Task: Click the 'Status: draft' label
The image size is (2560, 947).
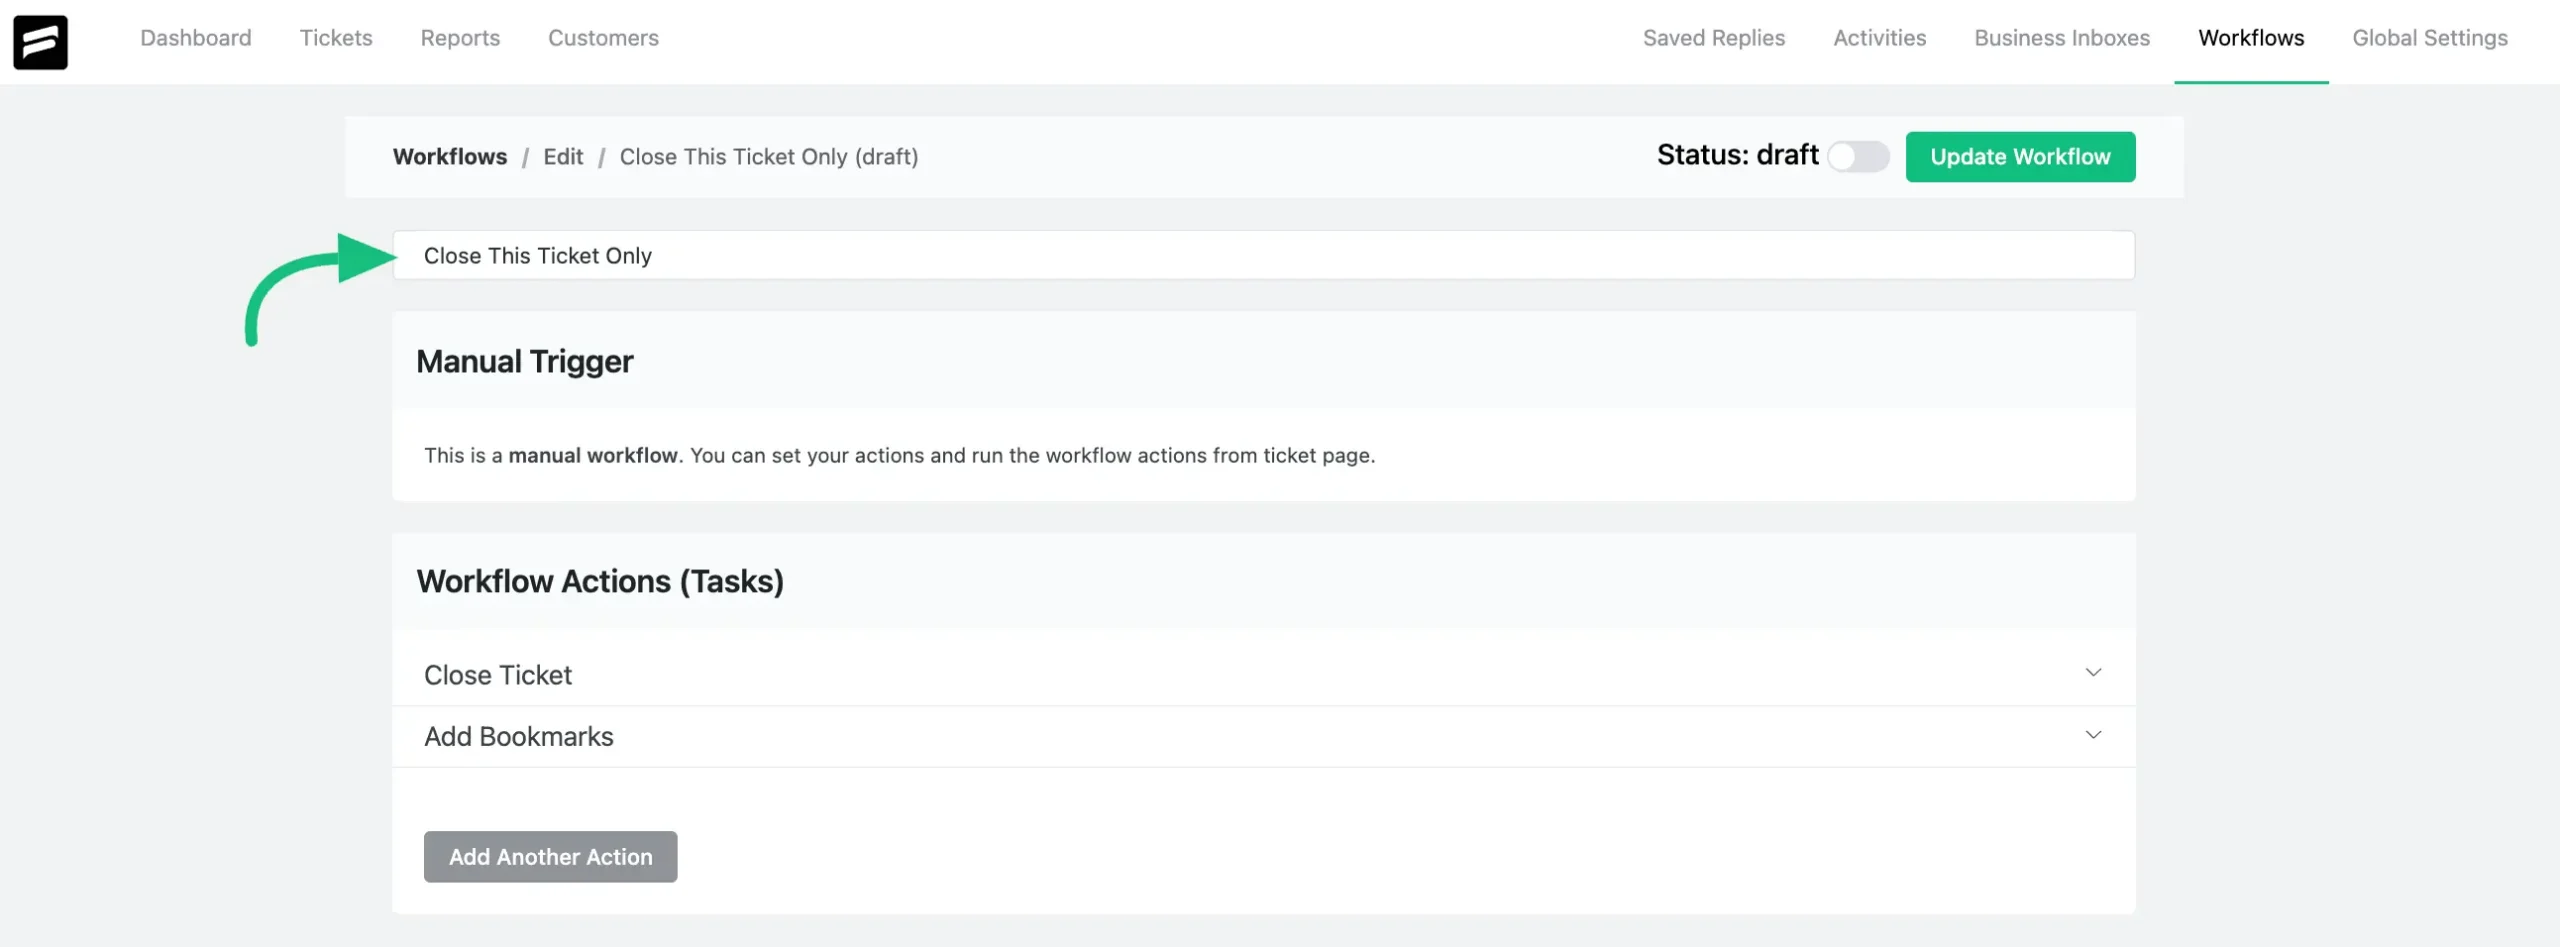Action: coord(1737,155)
